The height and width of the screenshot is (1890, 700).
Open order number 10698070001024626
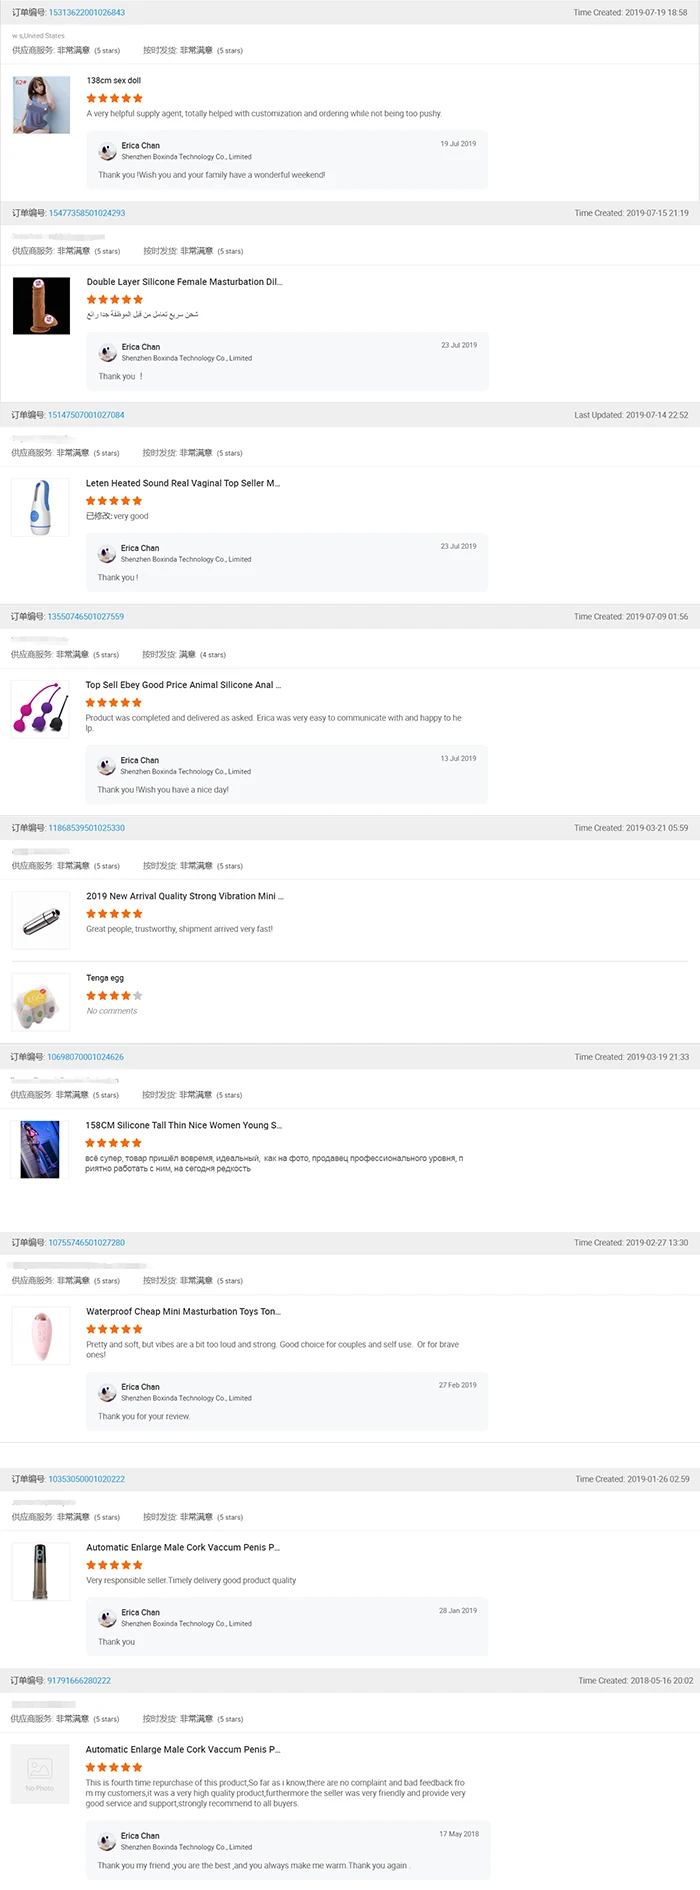[x=86, y=1057]
